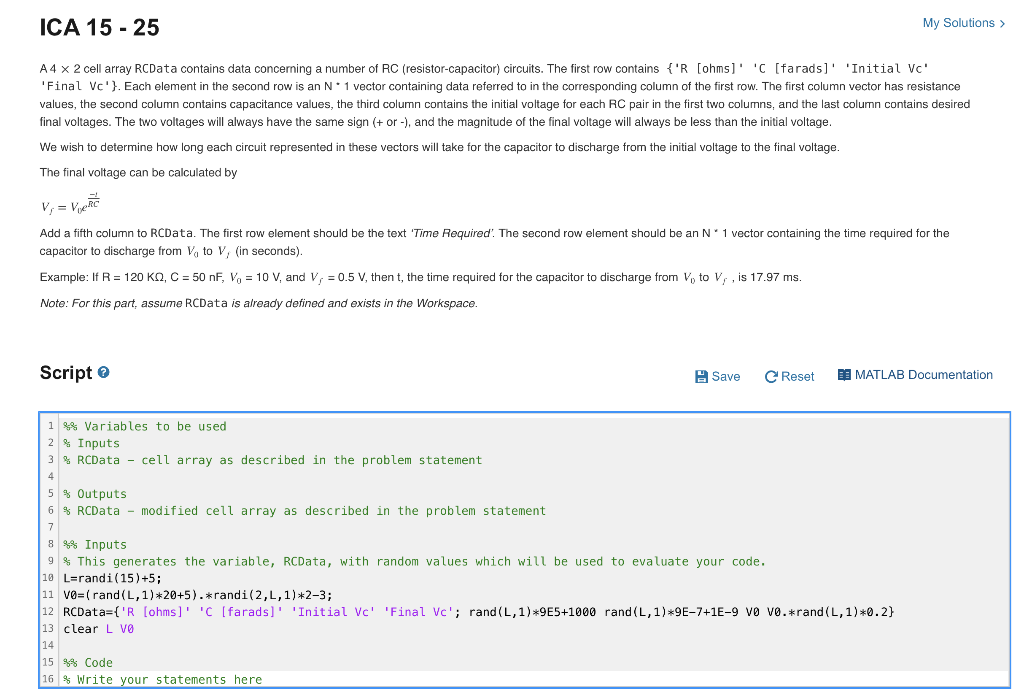Open the My Solutions link

[x=959, y=23]
